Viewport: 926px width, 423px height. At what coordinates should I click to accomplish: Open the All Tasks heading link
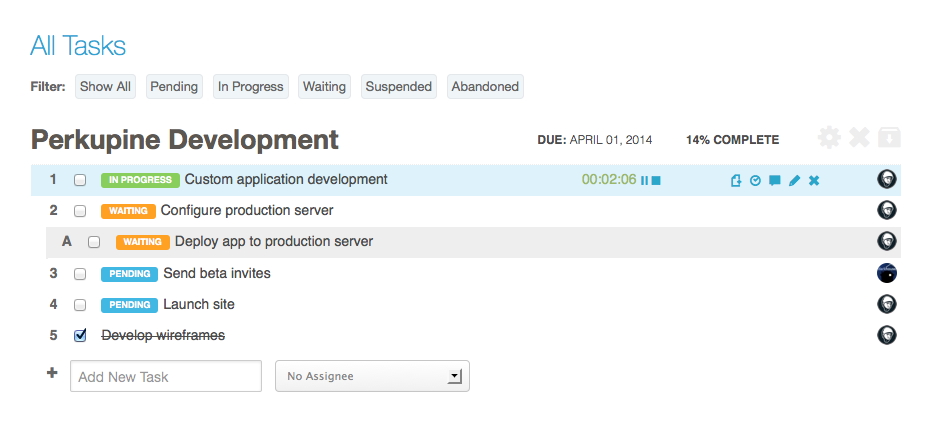(78, 45)
